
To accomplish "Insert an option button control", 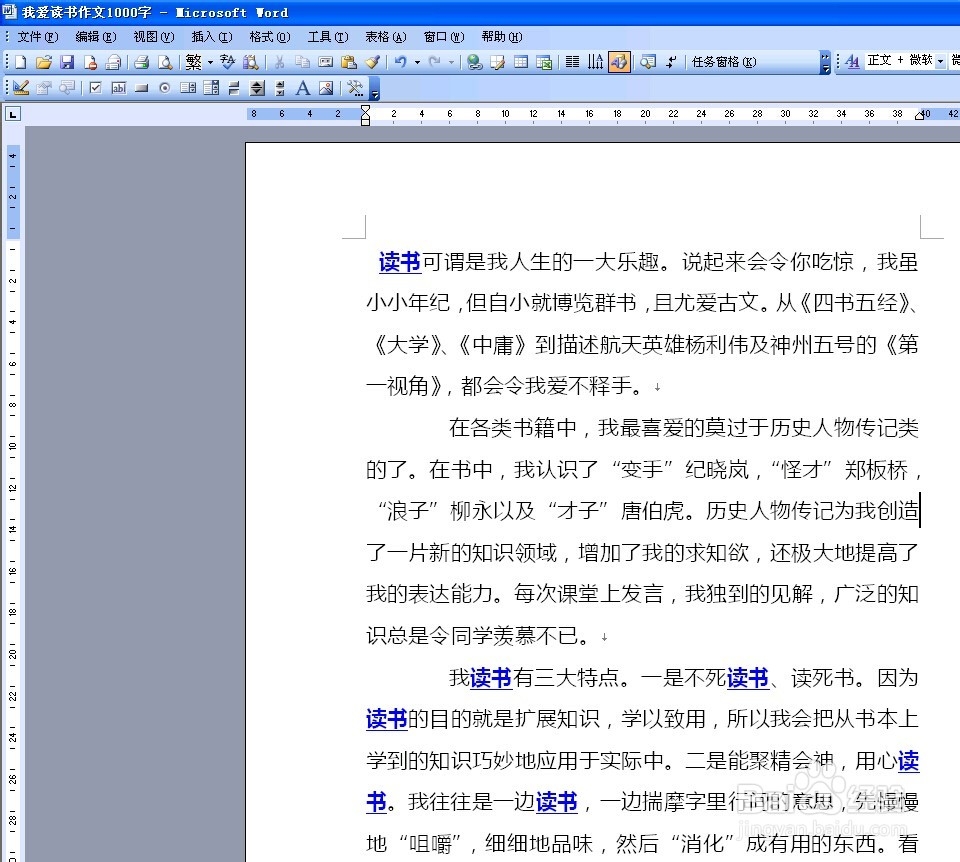I will click(x=165, y=87).
